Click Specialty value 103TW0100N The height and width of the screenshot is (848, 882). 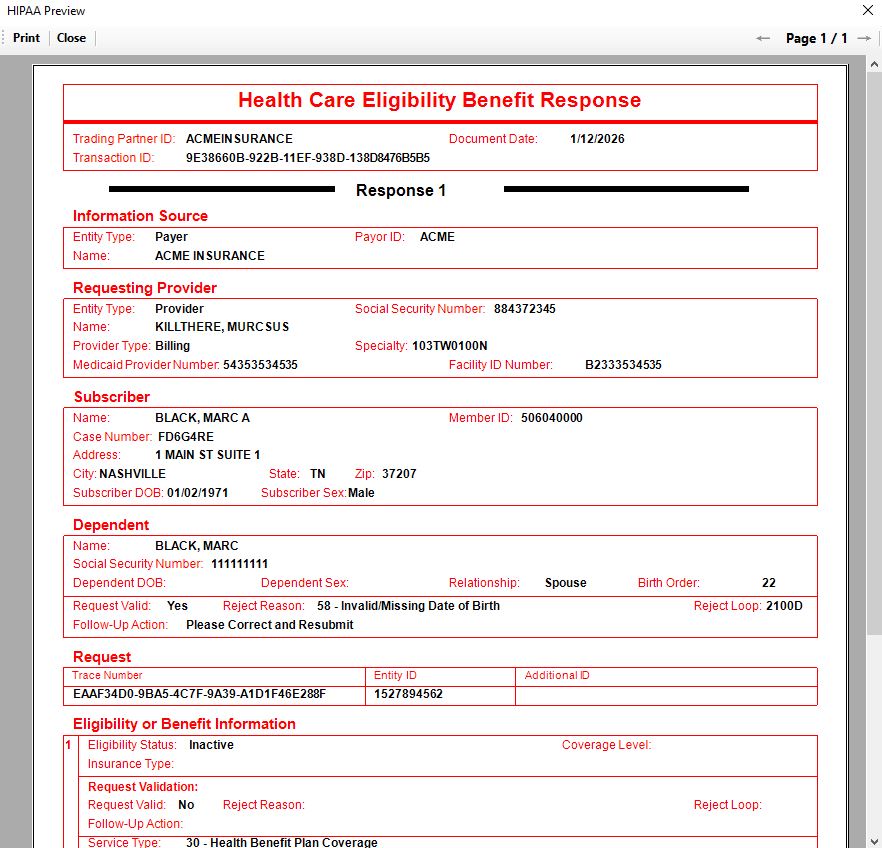click(x=449, y=346)
